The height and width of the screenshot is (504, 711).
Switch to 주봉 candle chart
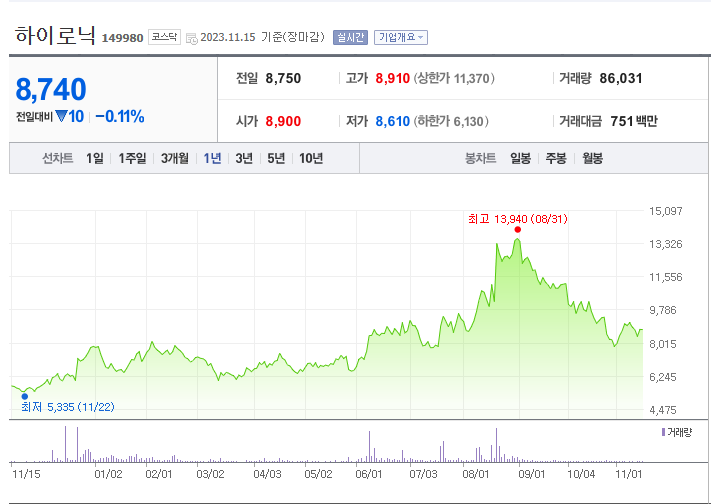pos(556,158)
